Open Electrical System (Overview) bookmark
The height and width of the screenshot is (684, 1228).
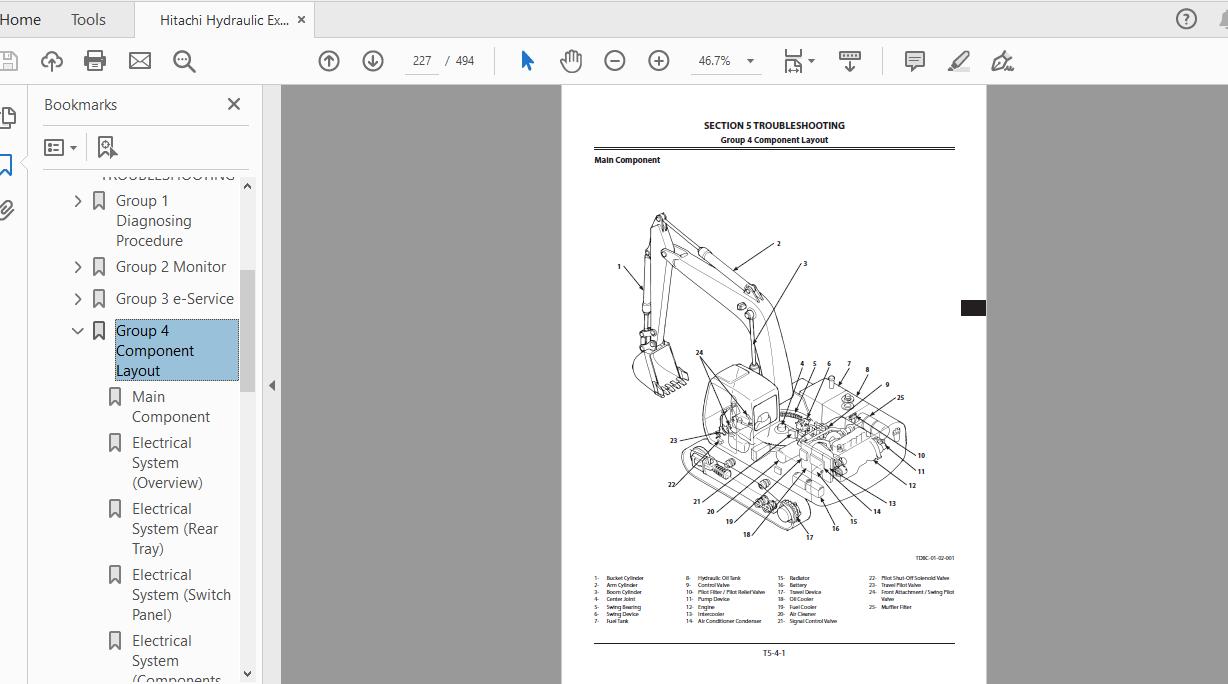167,463
